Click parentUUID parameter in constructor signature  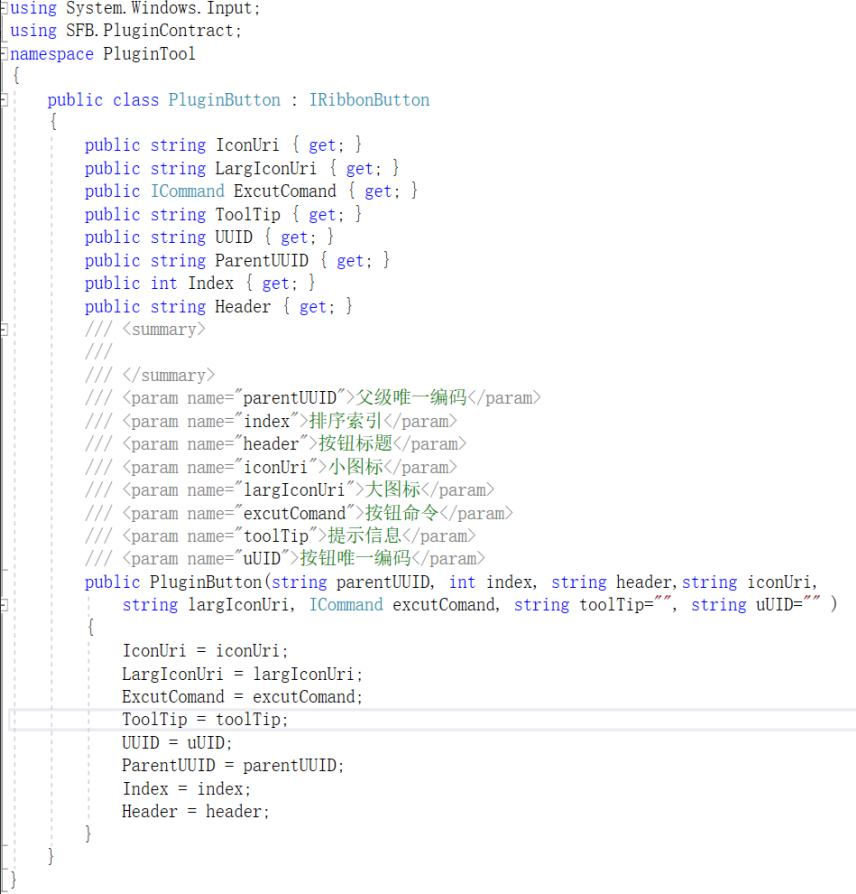pyautogui.click(x=383, y=582)
